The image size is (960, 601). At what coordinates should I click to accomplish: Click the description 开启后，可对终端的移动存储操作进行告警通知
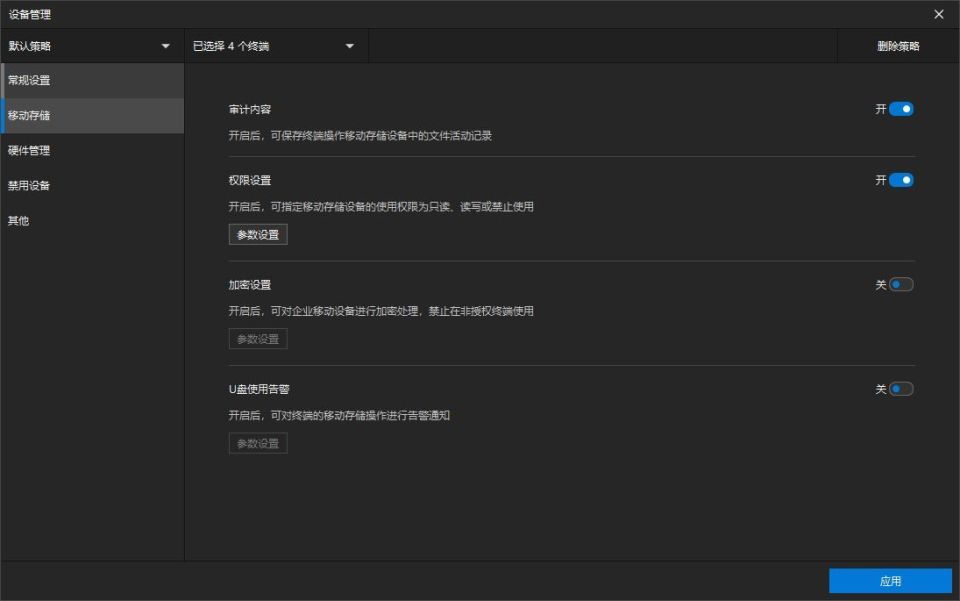pyautogui.click(x=339, y=416)
